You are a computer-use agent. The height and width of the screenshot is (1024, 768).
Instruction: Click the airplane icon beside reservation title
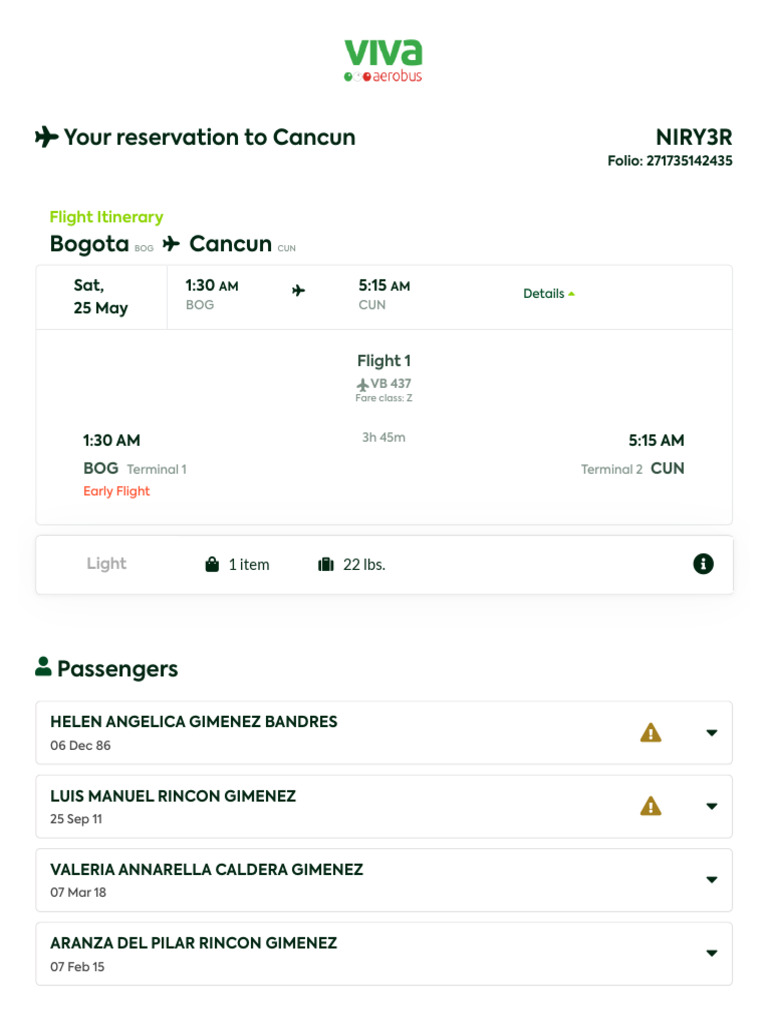pos(46,137)
